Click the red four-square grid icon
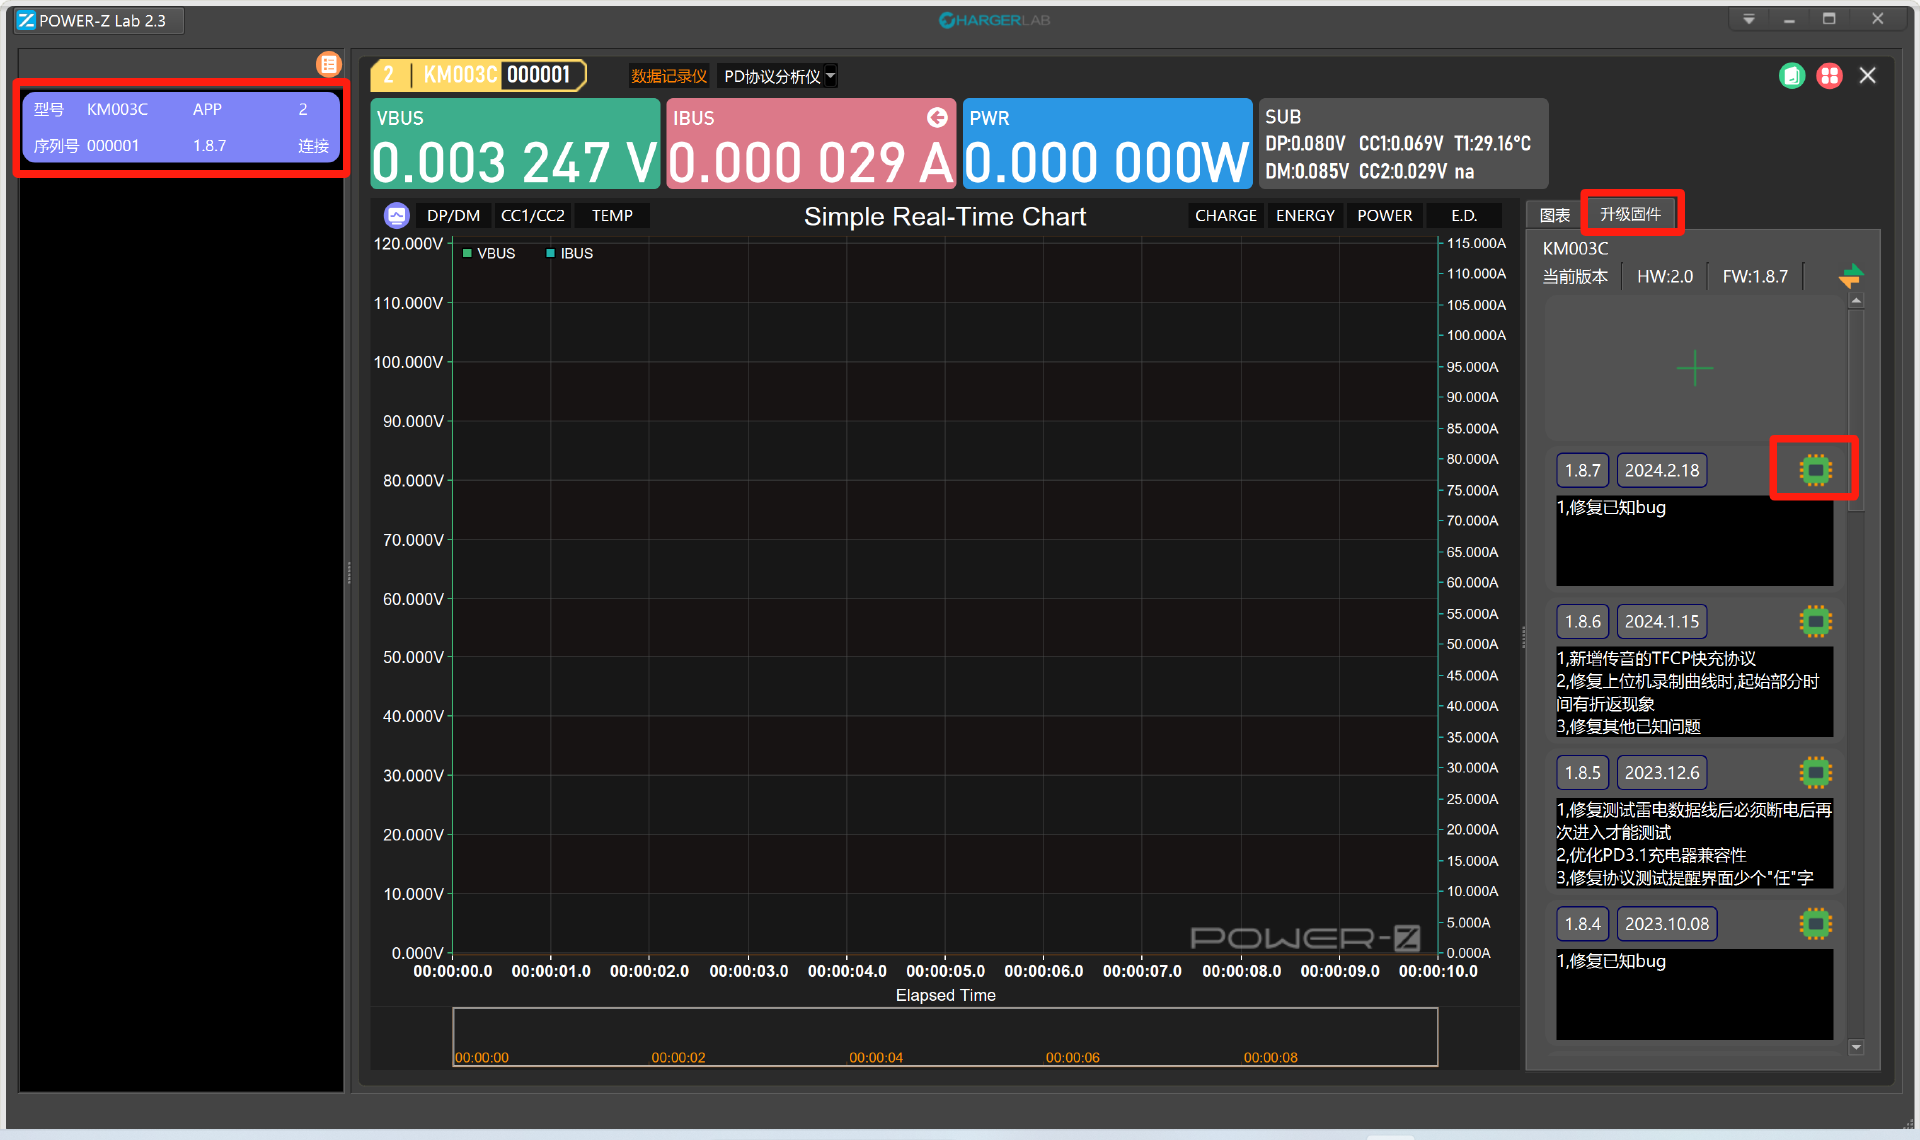The image size is (1920, 1140). 1829,76
